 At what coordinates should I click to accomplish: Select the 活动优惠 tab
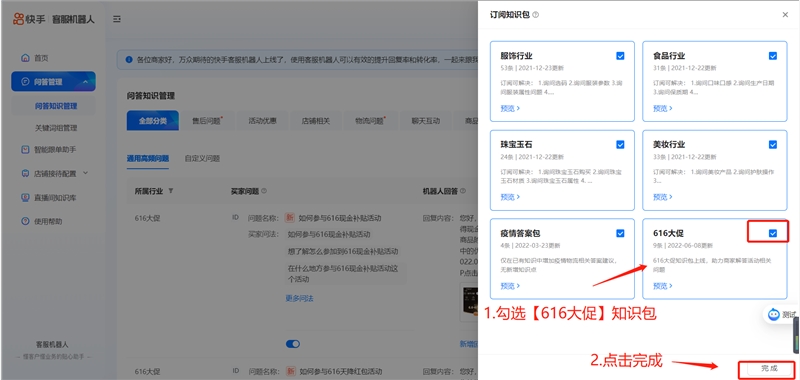pyautogui.click(x=262, y=121)
